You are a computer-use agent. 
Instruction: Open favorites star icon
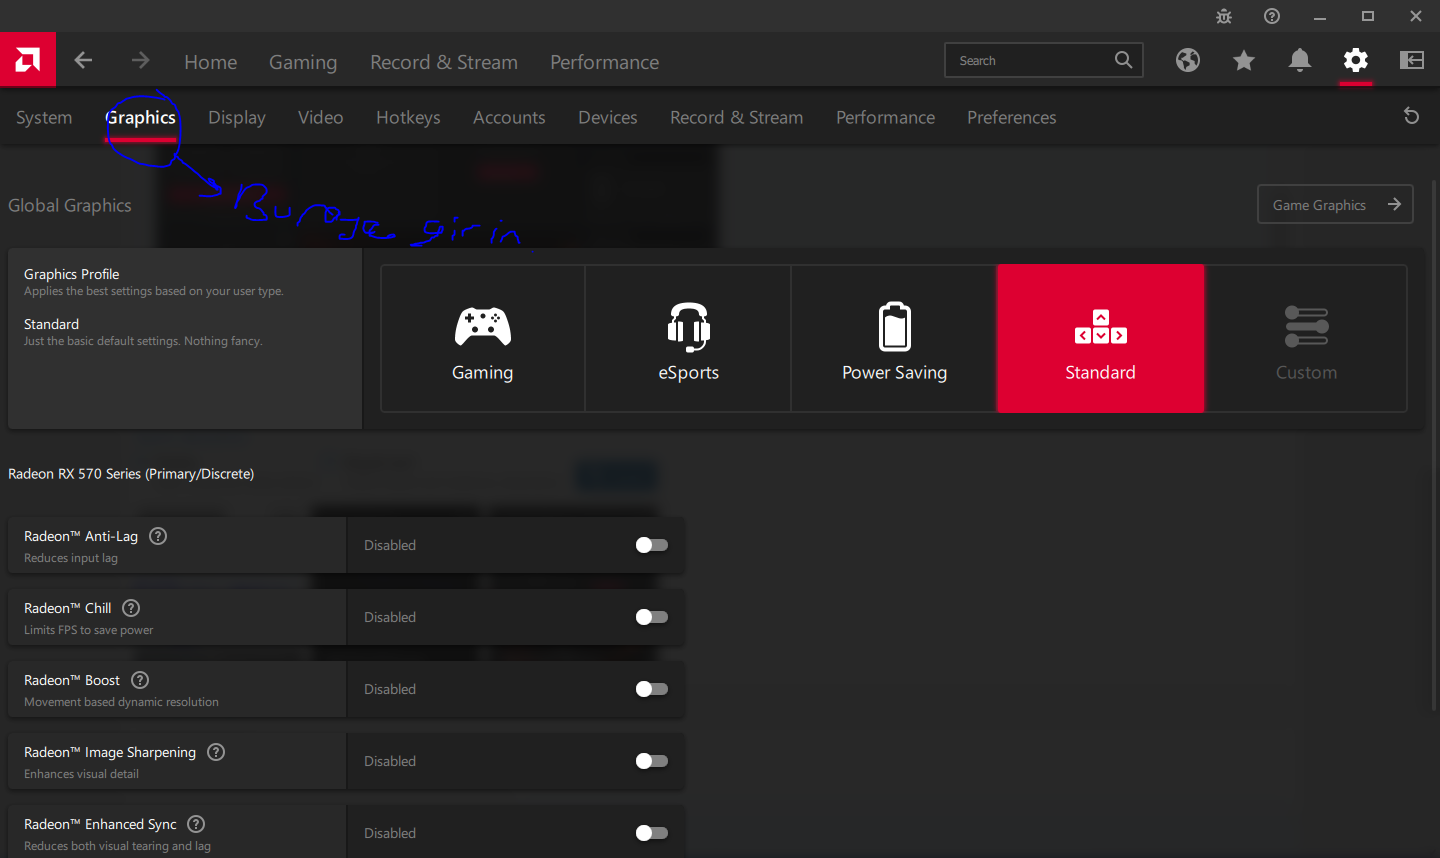pos(1244,60)
